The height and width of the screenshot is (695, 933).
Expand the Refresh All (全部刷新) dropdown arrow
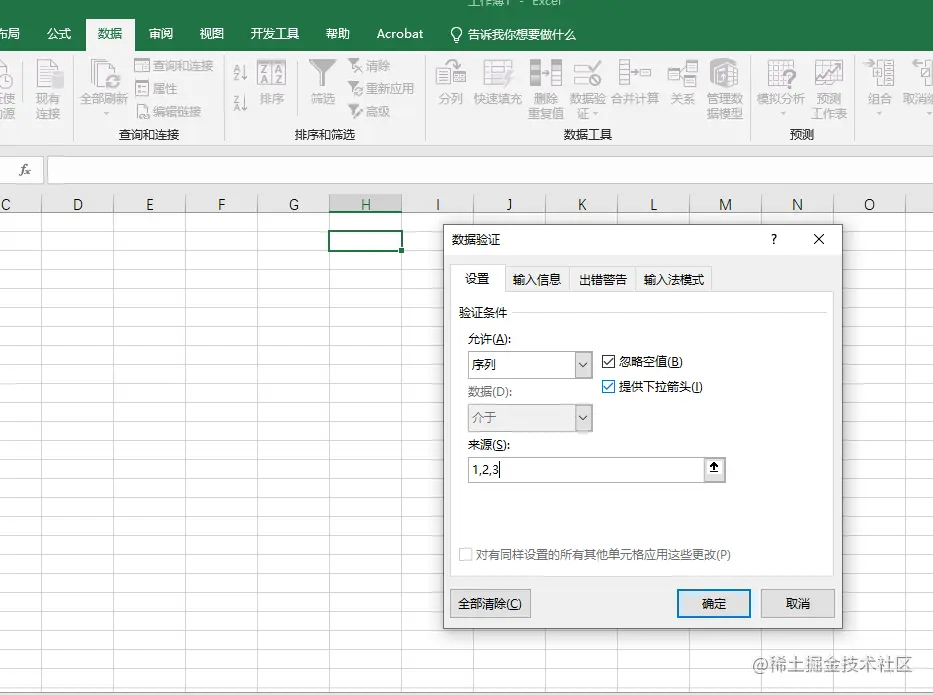click(106, 113)
